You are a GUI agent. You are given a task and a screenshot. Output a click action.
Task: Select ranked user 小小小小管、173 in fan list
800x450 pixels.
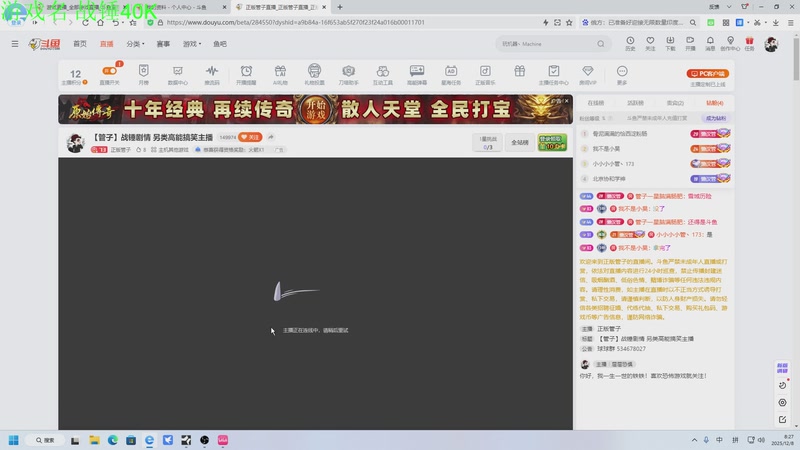tap(613, 164)
